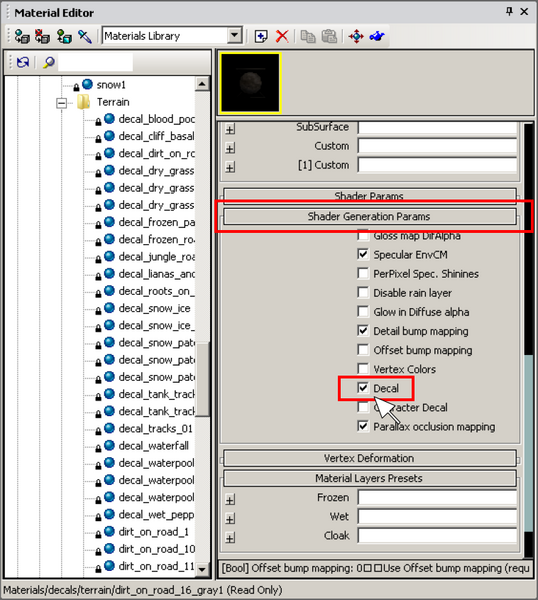Click the get material from selection icon
This screenshot has width=538, height=600.
pyautogui.click(x=64, y=36)
